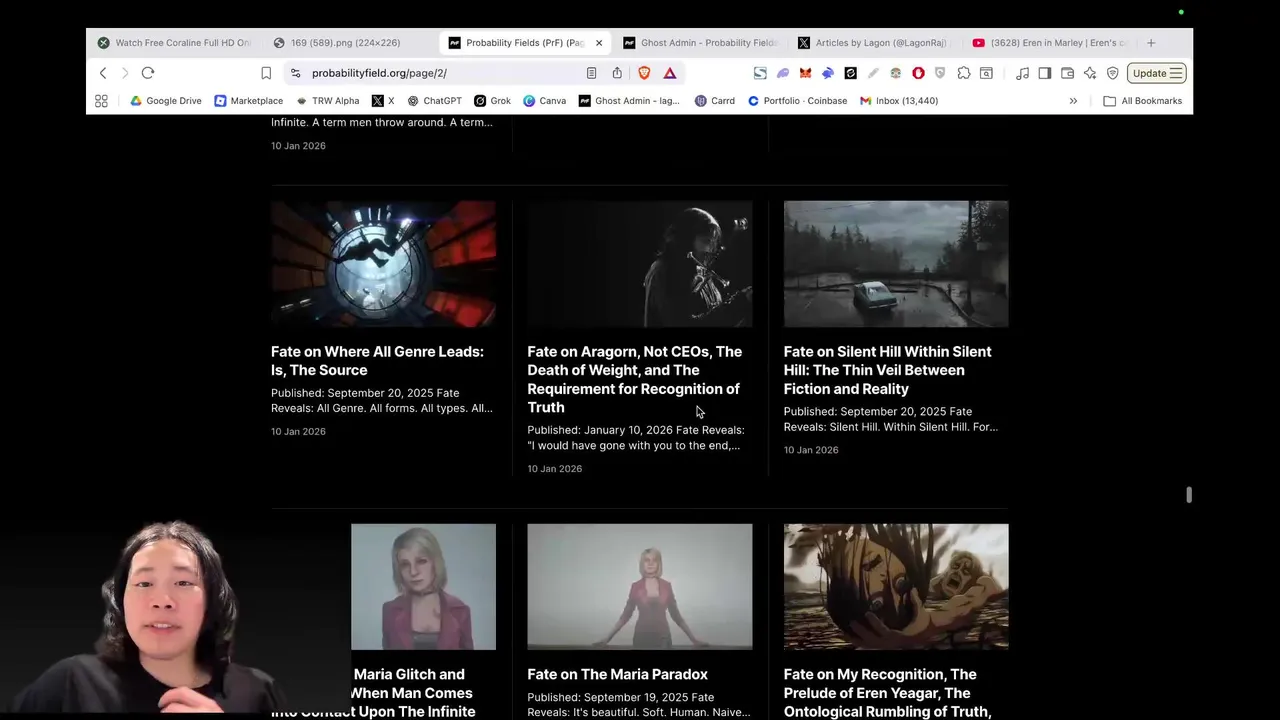Go back with the browser back arrow
Viewport: 1280px width, 720px height.
point(102,73)
